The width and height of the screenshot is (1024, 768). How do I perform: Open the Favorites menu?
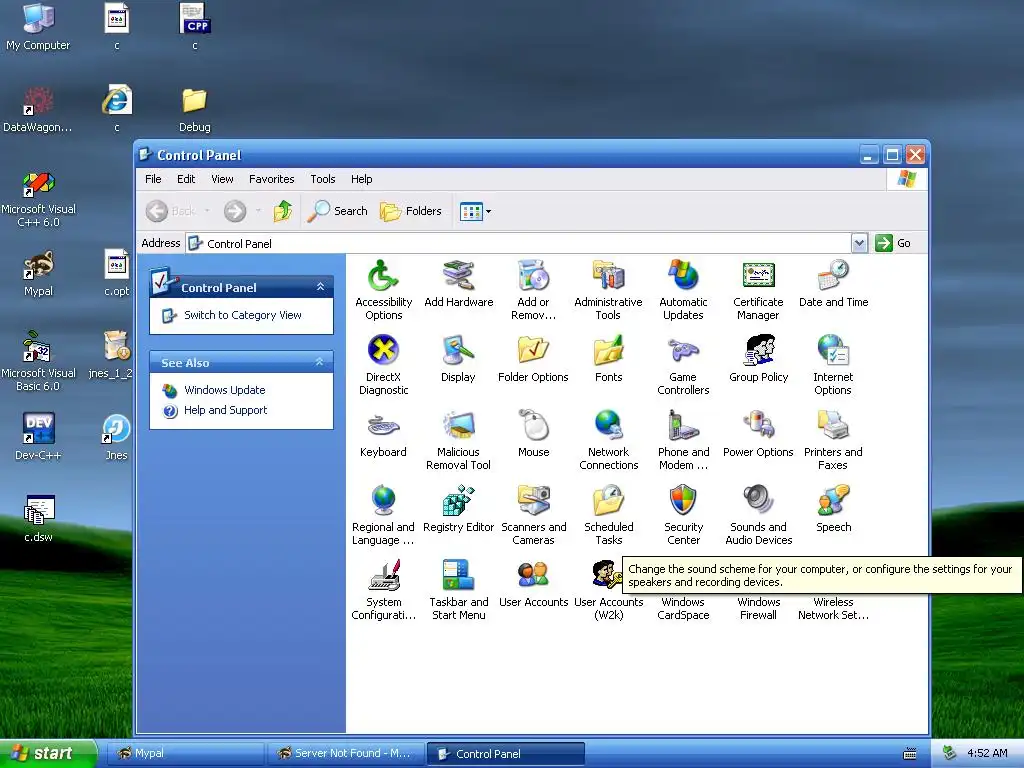click(x=272, y=179)
